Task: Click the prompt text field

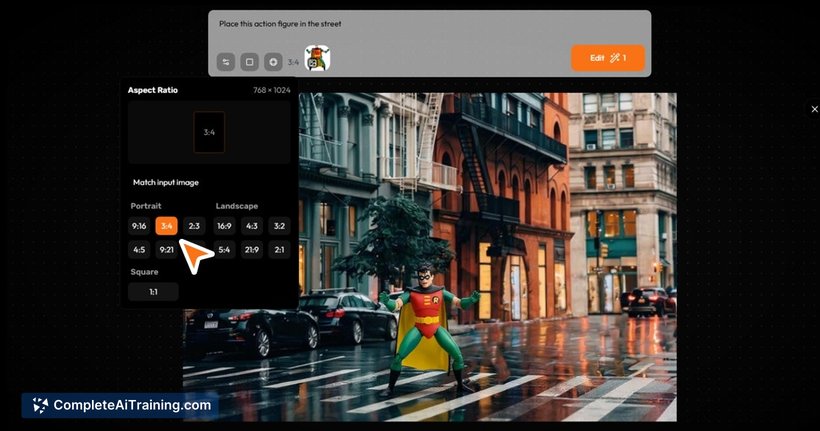Action: click(429, 24)
